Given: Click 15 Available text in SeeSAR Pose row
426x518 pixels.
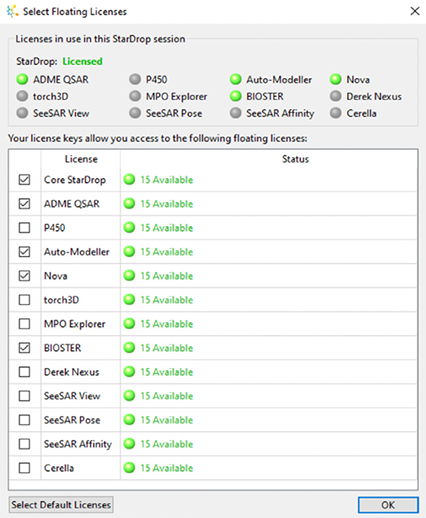Looking at the screenshot, I should pyautogui.click(x=166, y=420).
